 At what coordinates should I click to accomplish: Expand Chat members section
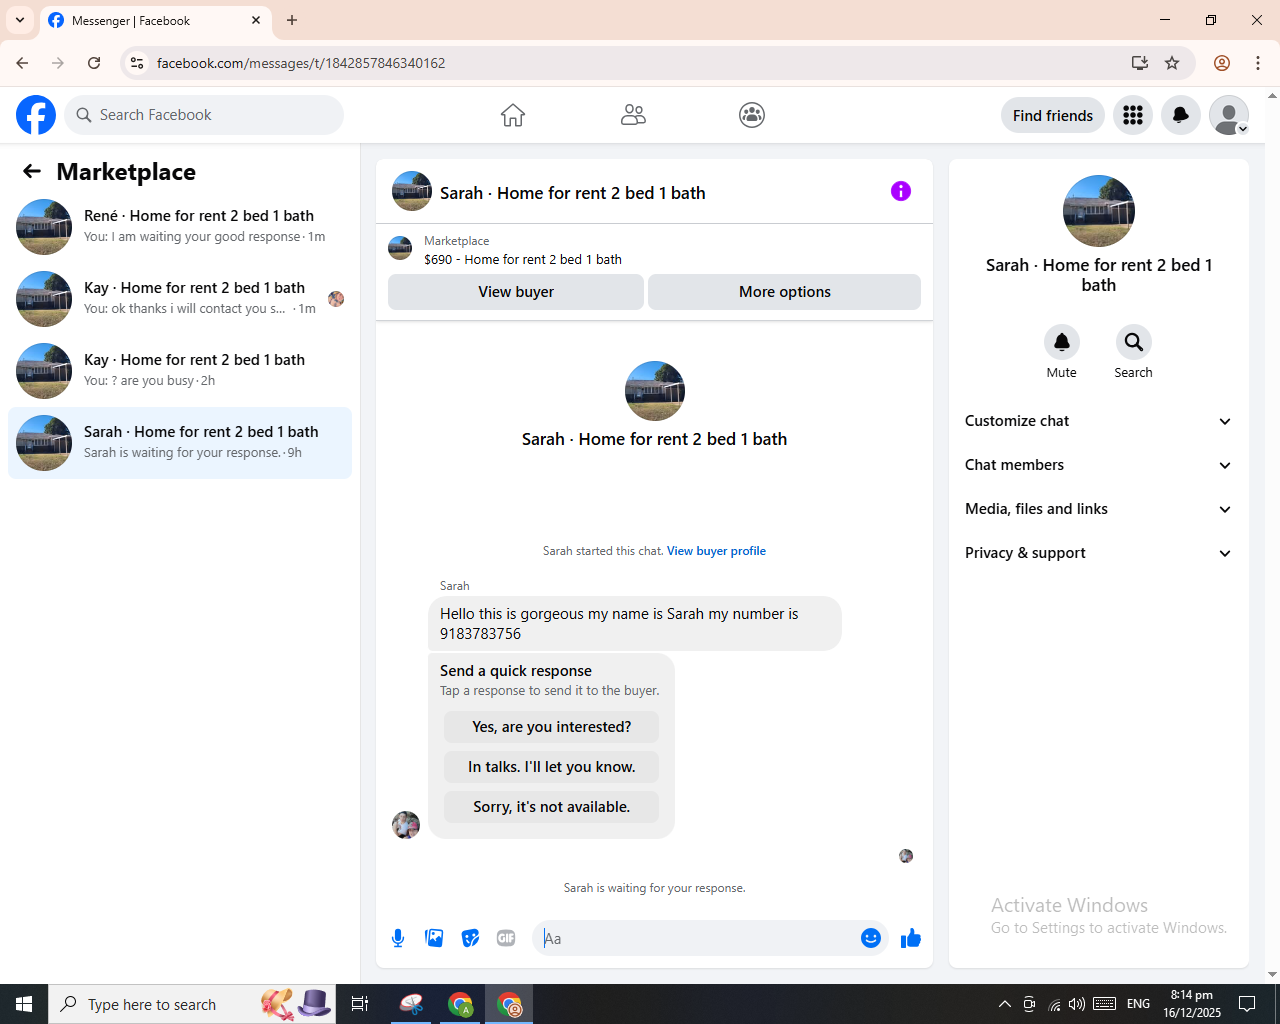[1099, 465]
